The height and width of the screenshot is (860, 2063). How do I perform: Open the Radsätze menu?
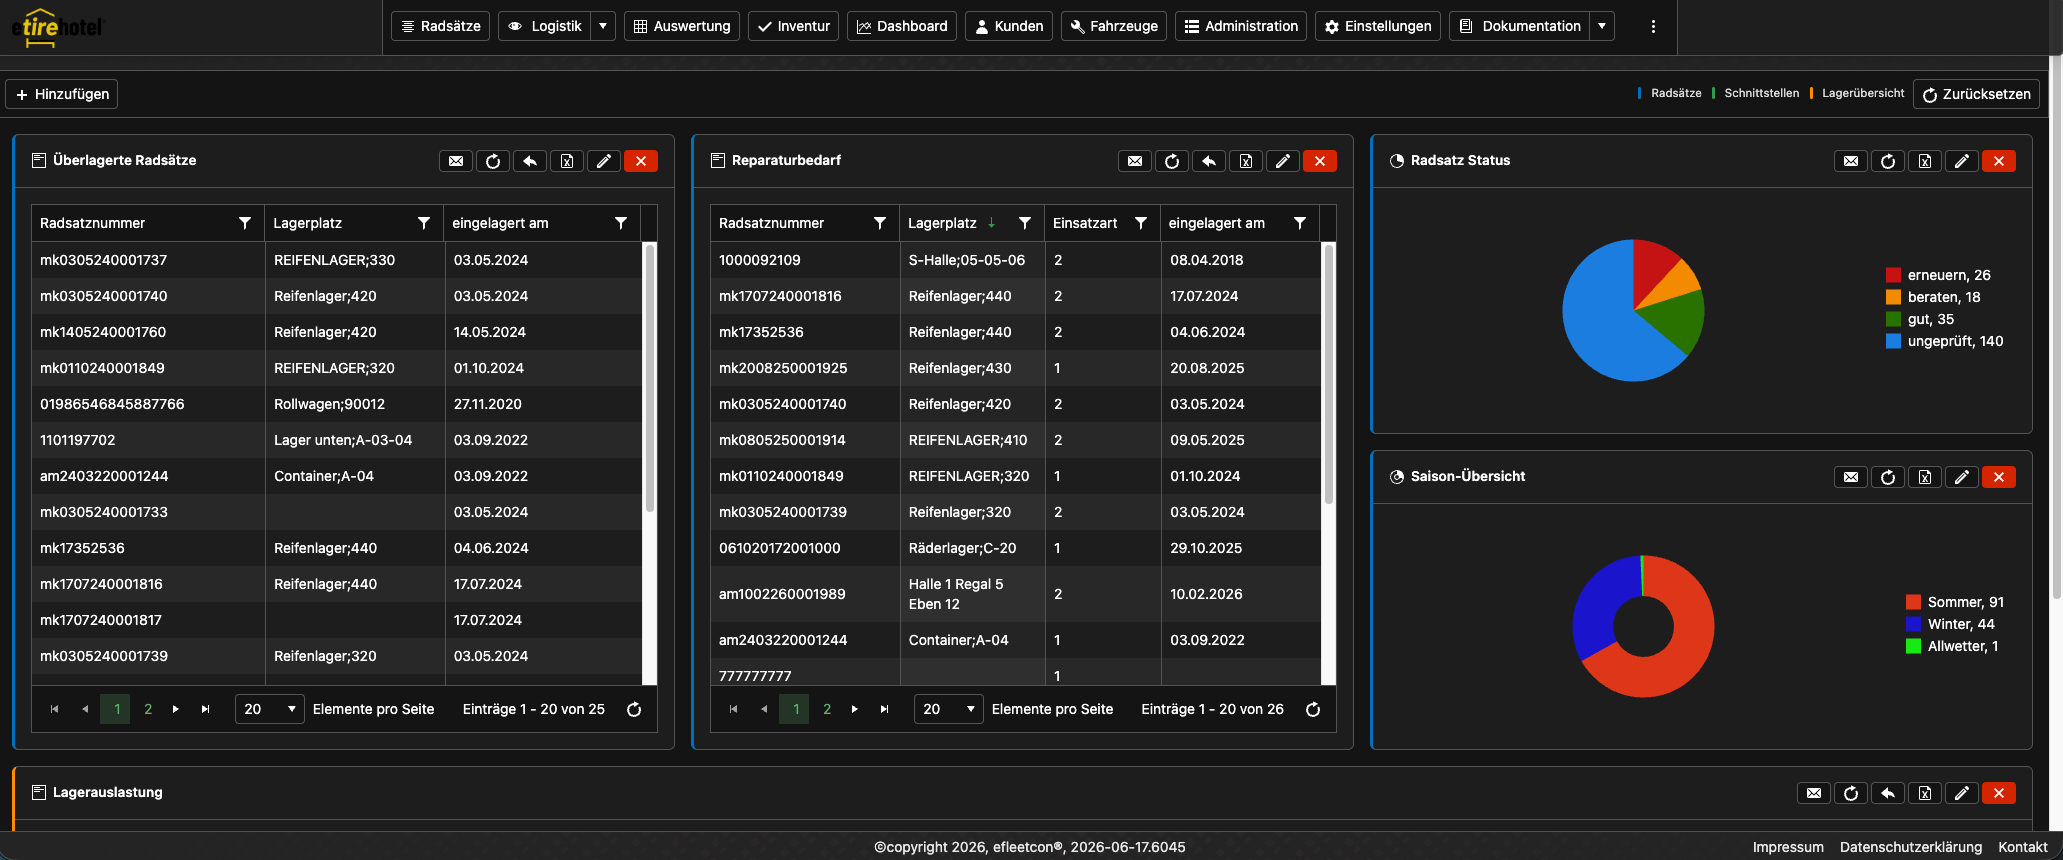(440, 26)
